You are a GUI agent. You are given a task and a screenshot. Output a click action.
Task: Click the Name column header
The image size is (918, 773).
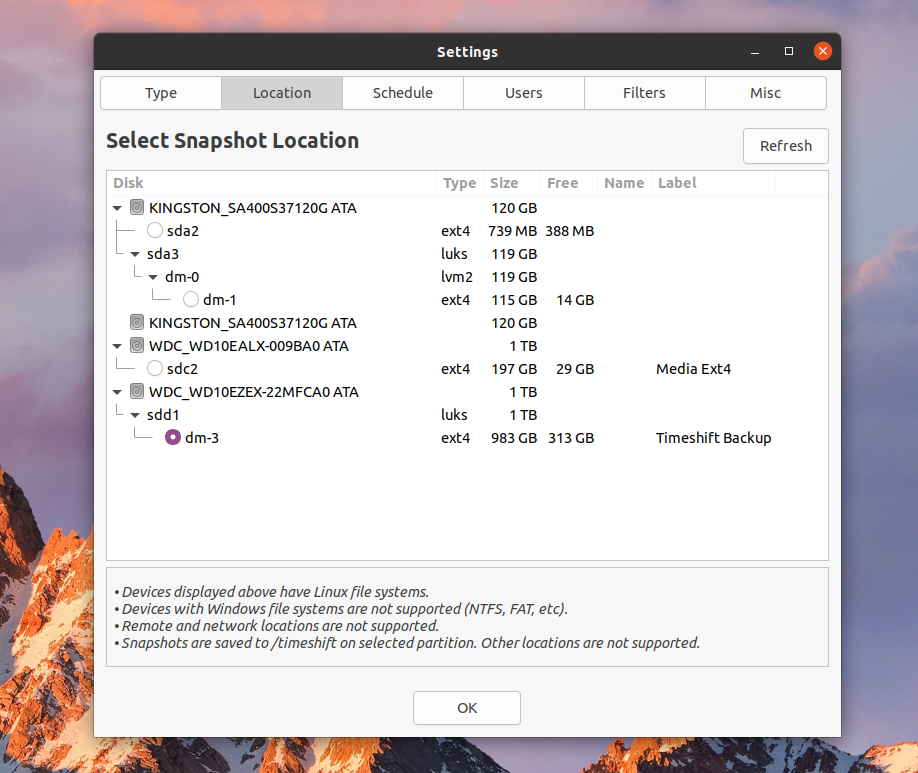[x=624, y=183]
